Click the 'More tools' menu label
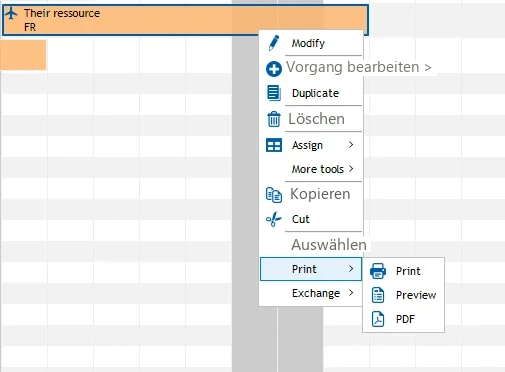Image resolution: width=505 pixels, height=372 pixels. point(318,169)
